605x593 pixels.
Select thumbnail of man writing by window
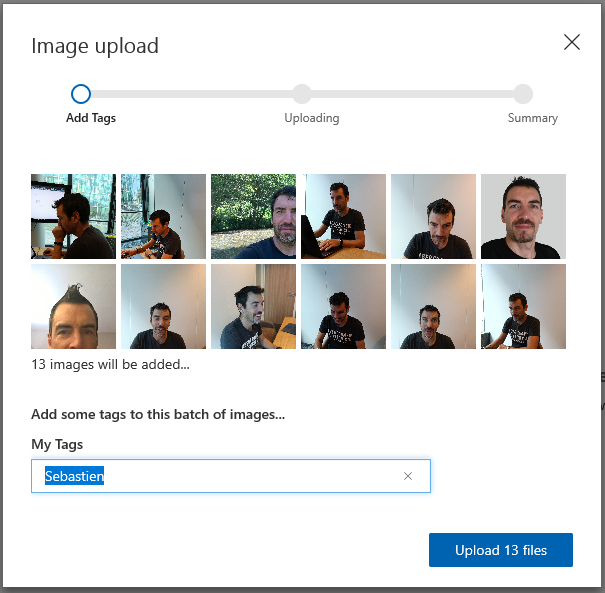(163, 216)
